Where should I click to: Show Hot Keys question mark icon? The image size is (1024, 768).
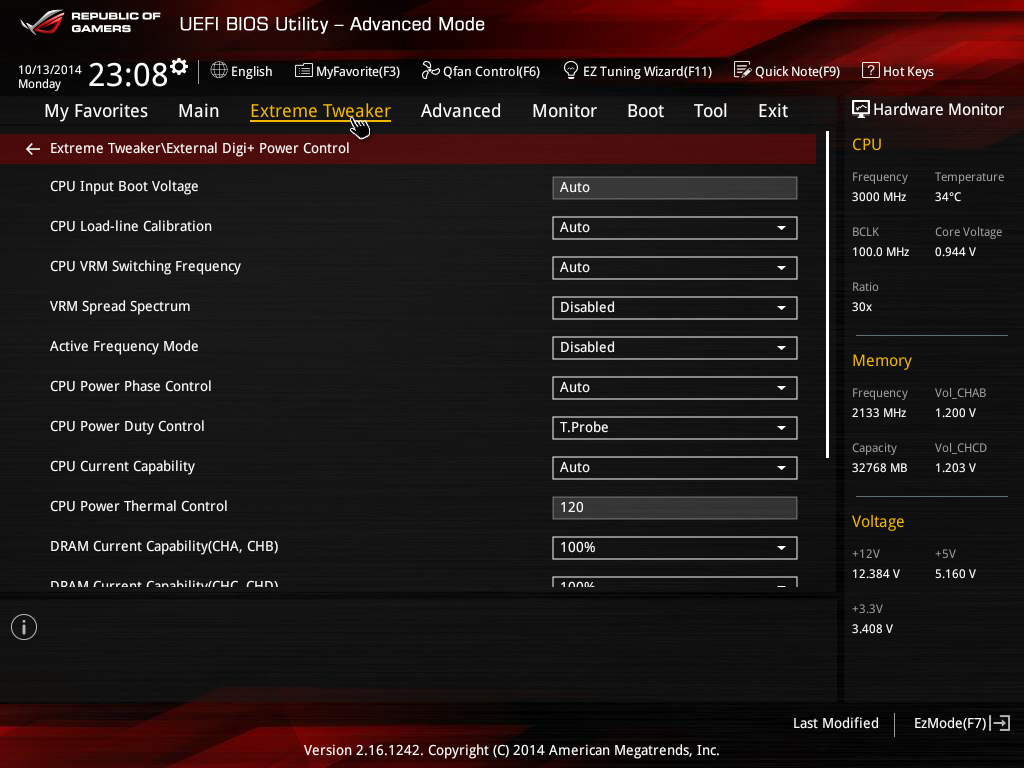870,70
